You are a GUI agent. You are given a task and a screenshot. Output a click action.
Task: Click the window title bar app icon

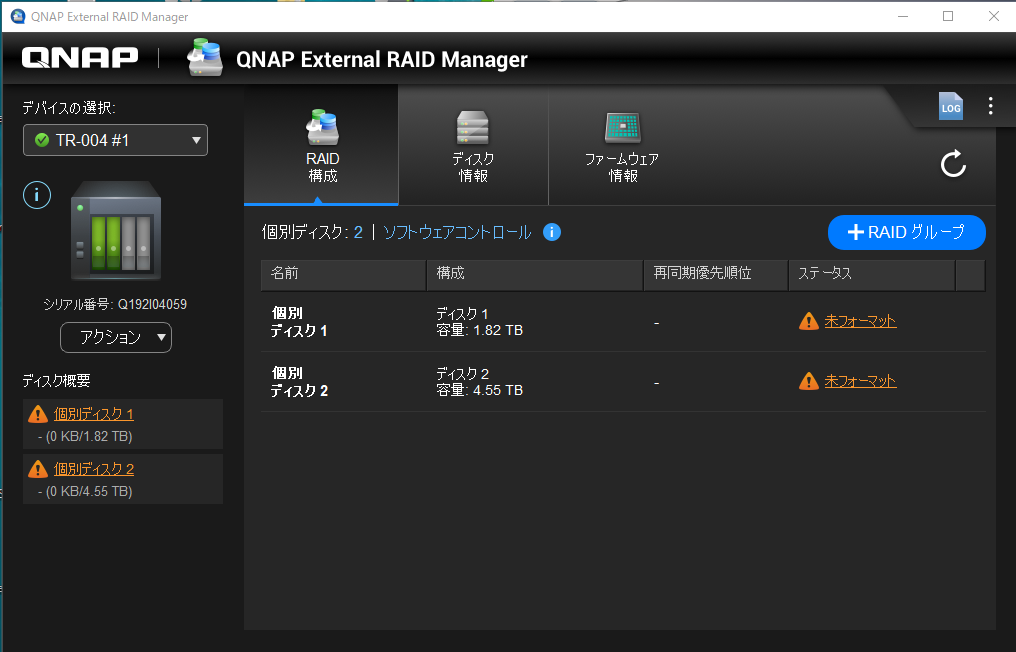click(18, 16)
